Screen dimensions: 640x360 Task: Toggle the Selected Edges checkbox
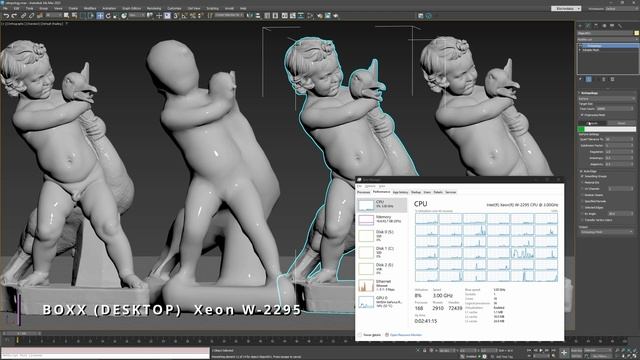582,207
